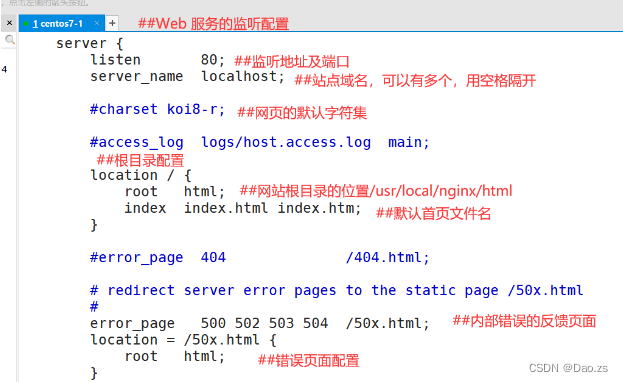Close the left side panel
This screenshot has height=382, width=623.
click(x=9, y=23)
